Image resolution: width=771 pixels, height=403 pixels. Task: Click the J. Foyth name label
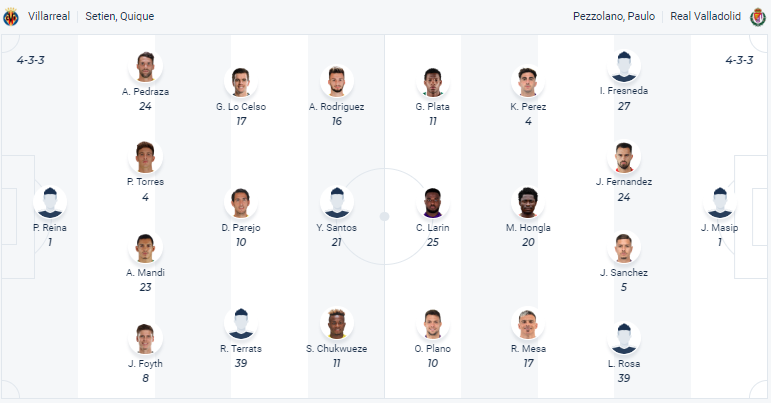coord(146,364)
